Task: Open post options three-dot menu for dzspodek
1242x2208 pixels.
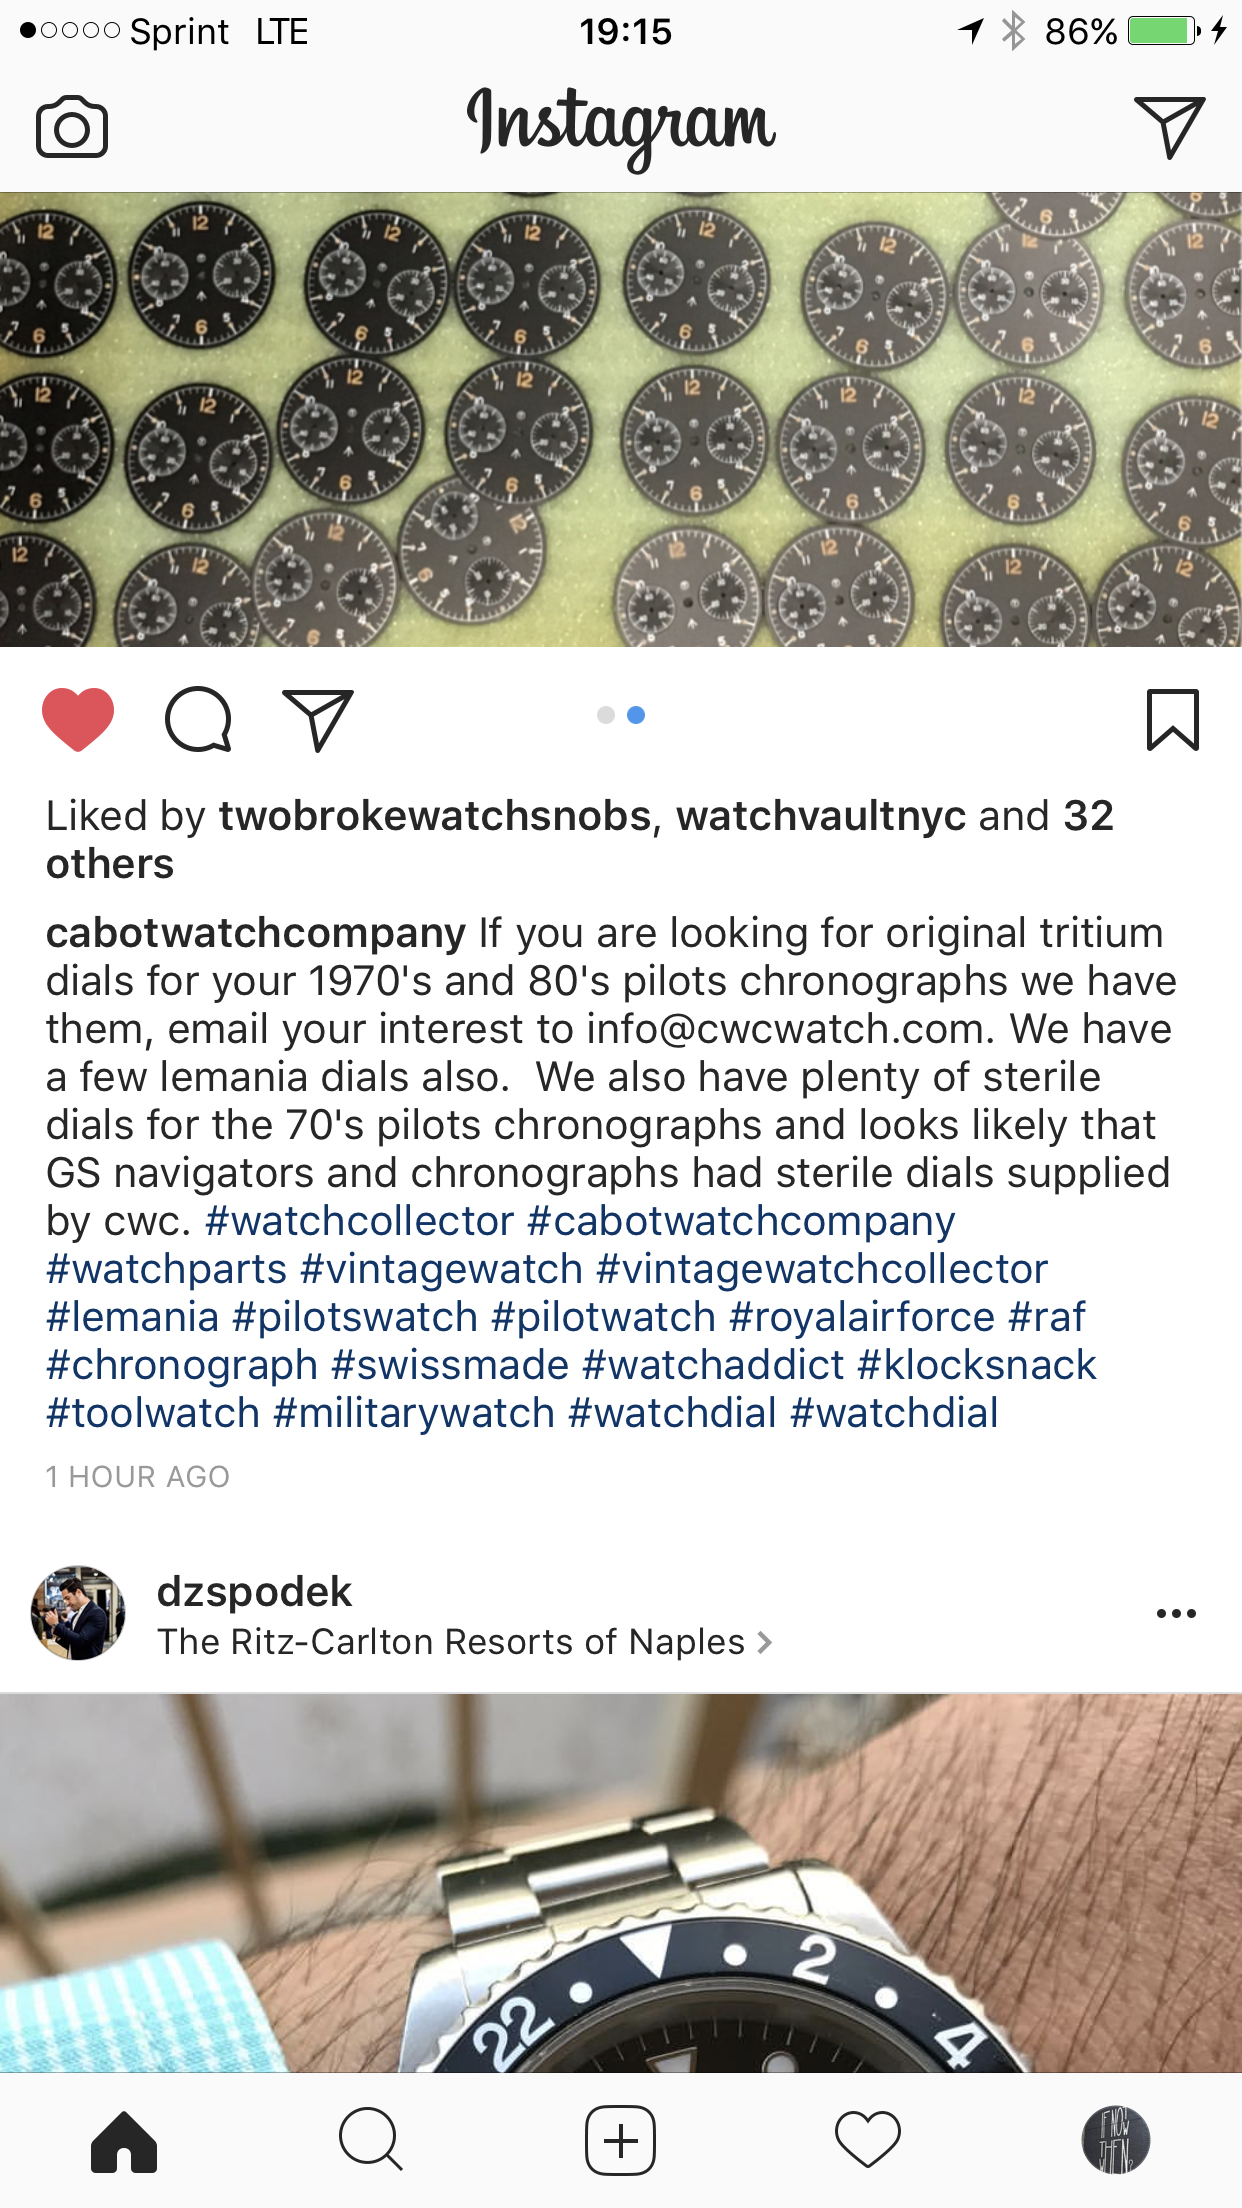Action: 1176,1613
